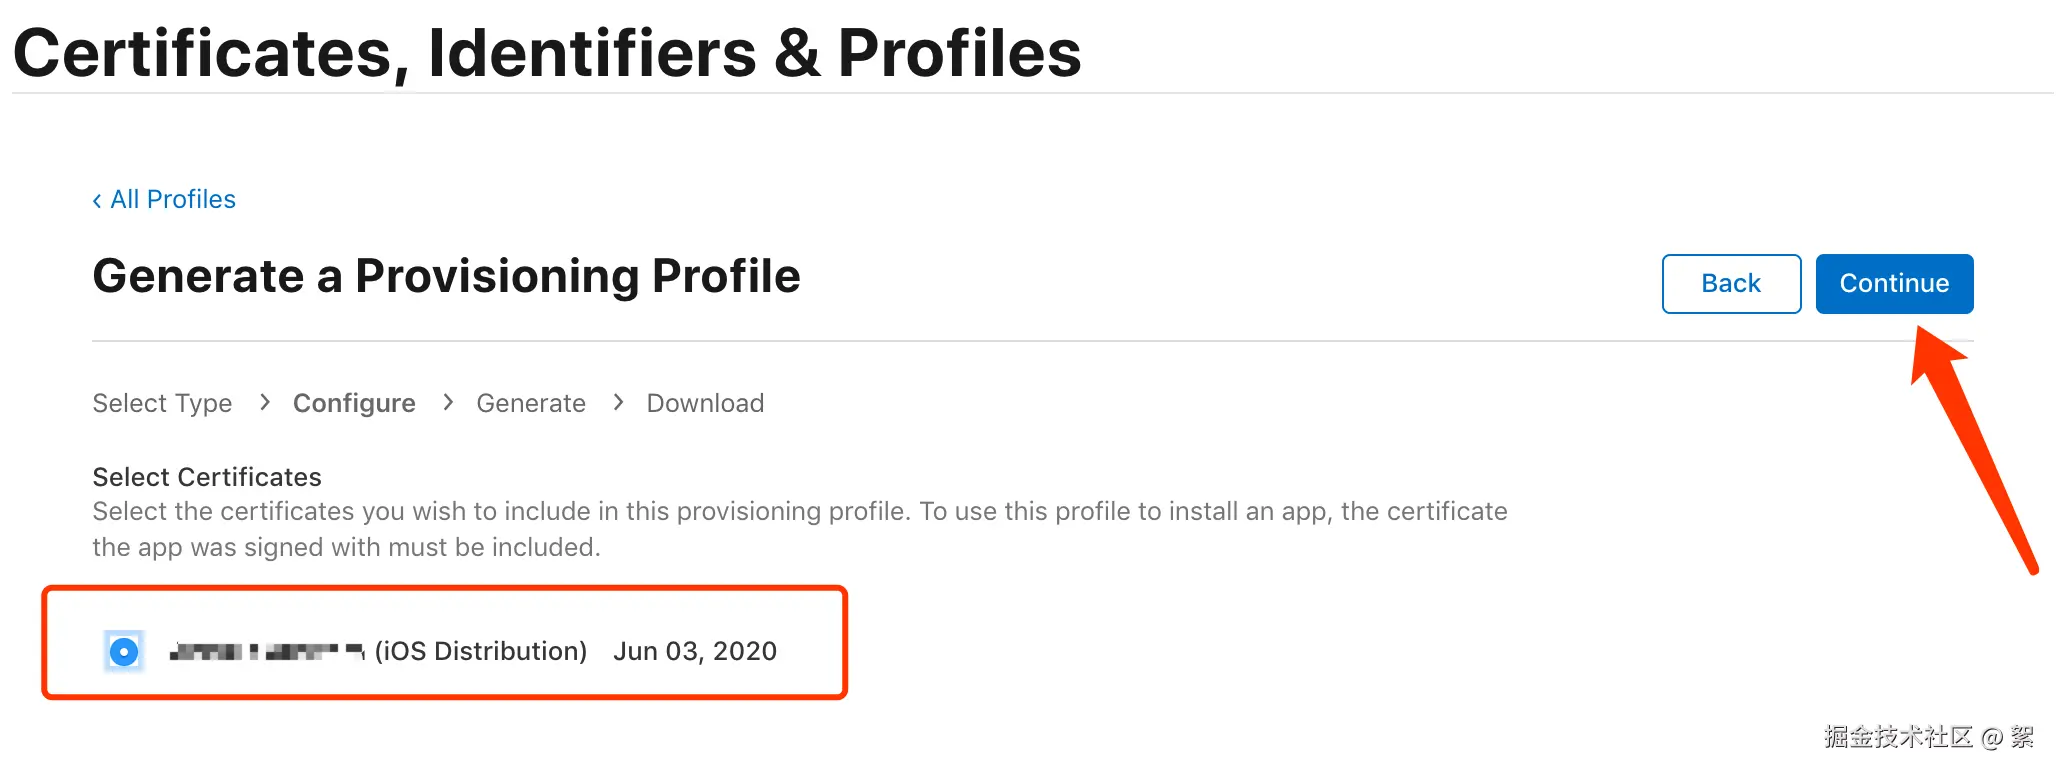
Task: Click chevron between Generate and Download
Action: tap(618, 402)
